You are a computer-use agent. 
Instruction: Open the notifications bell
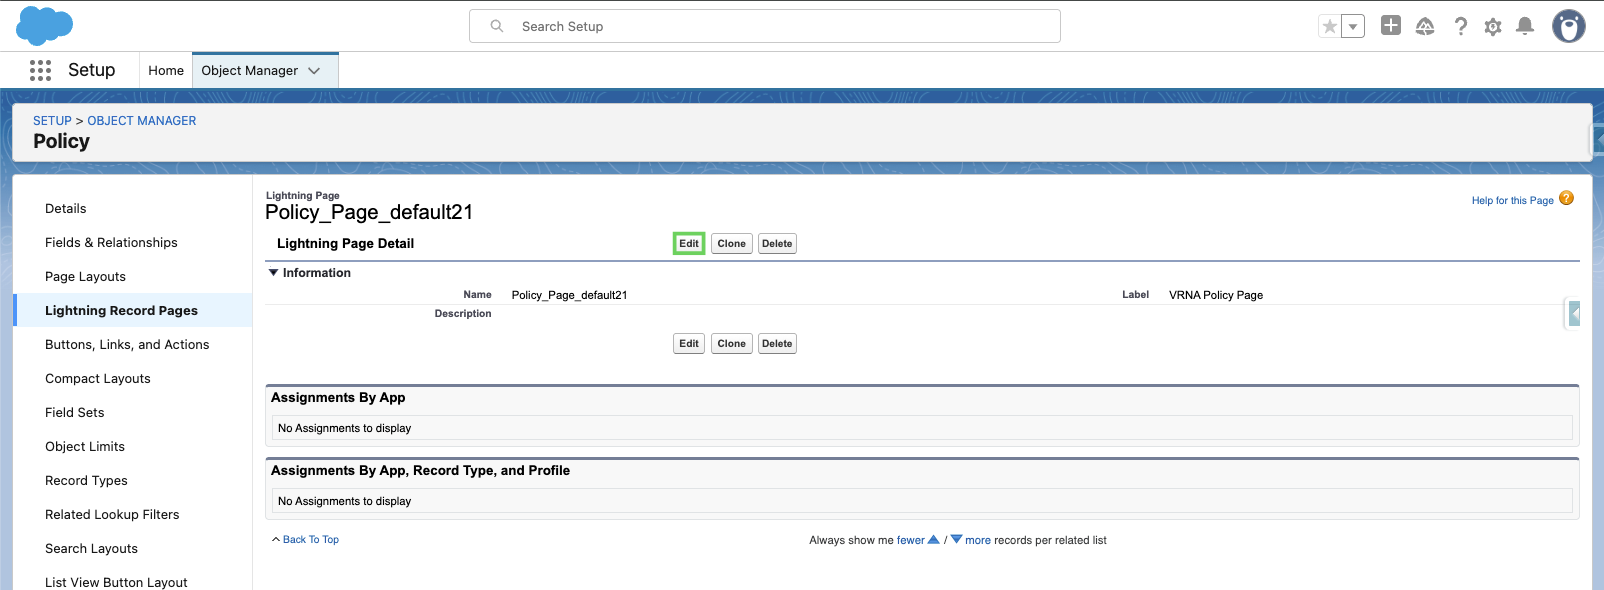click(x=1525, y=27)
